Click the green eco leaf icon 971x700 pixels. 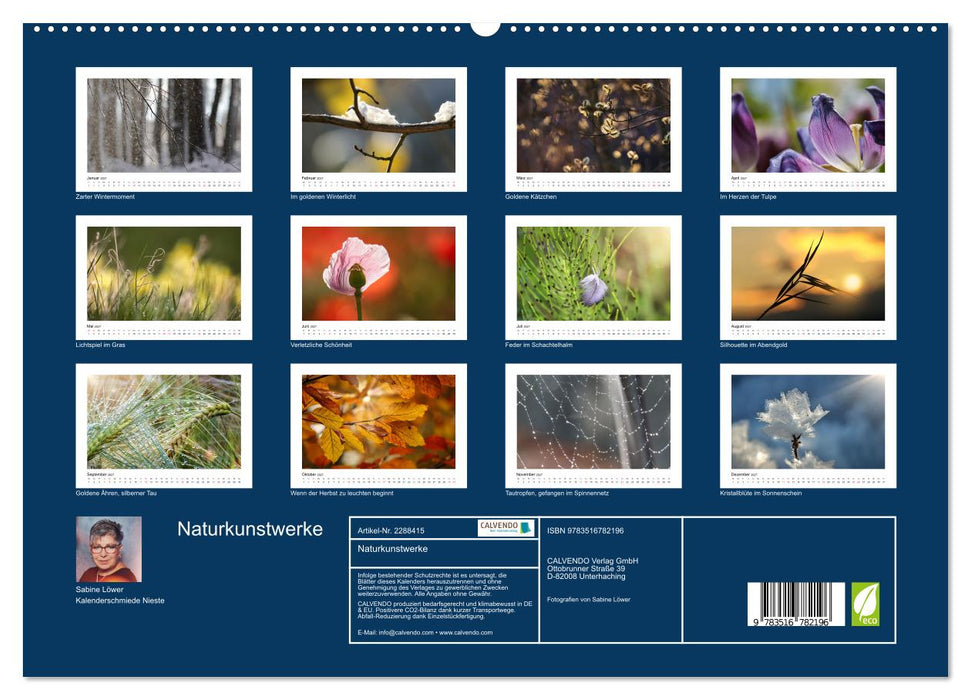pyautogui.click(x=865, y=604)
